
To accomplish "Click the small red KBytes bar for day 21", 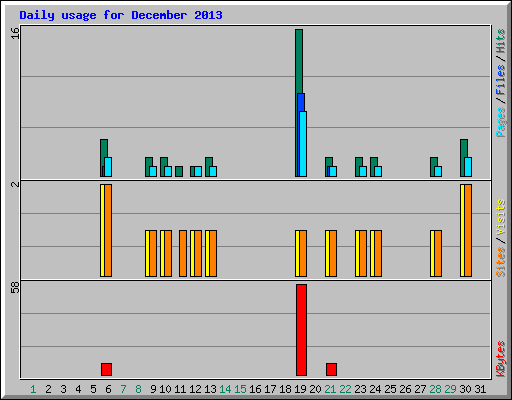I will tap(331, 369).
